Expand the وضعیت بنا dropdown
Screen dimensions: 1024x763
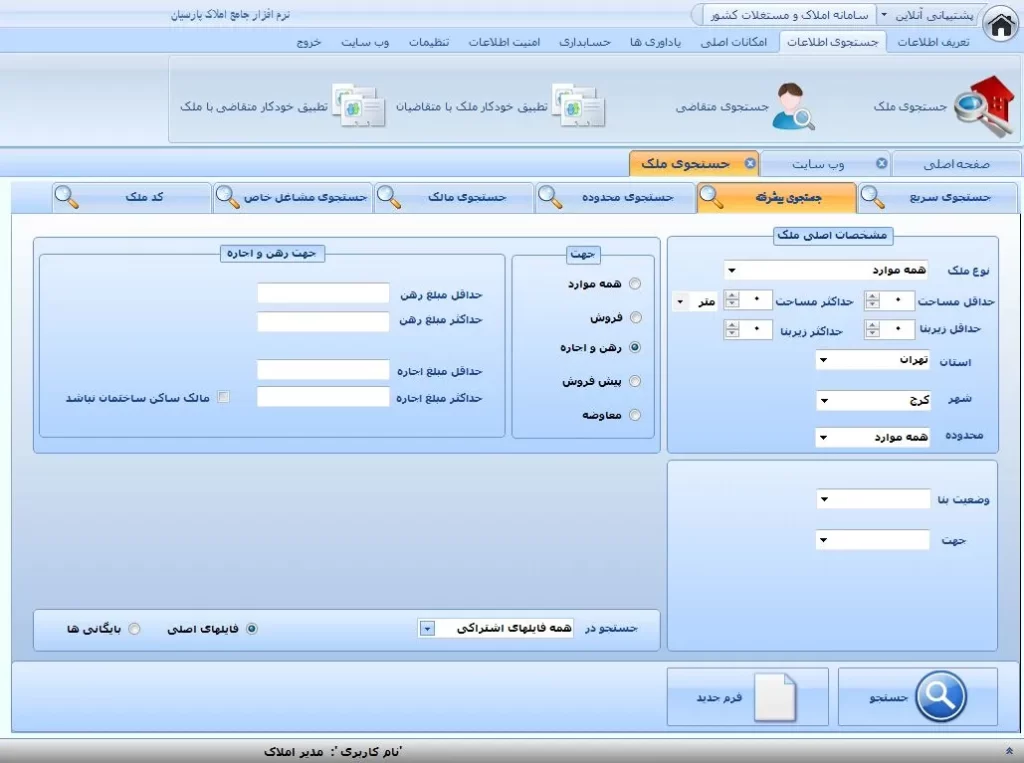[x=822, y=499]
